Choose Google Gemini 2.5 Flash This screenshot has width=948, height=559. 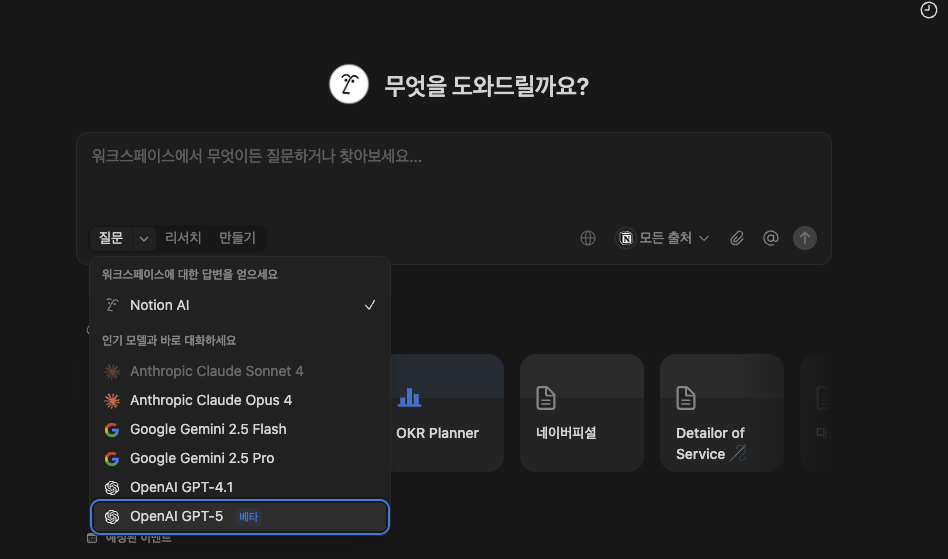[x=240, y=429]
